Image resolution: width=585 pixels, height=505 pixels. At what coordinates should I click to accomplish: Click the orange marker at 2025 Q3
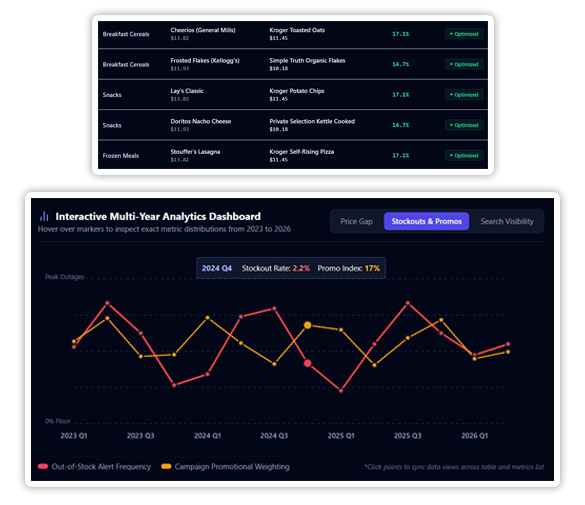click(407, 338)
